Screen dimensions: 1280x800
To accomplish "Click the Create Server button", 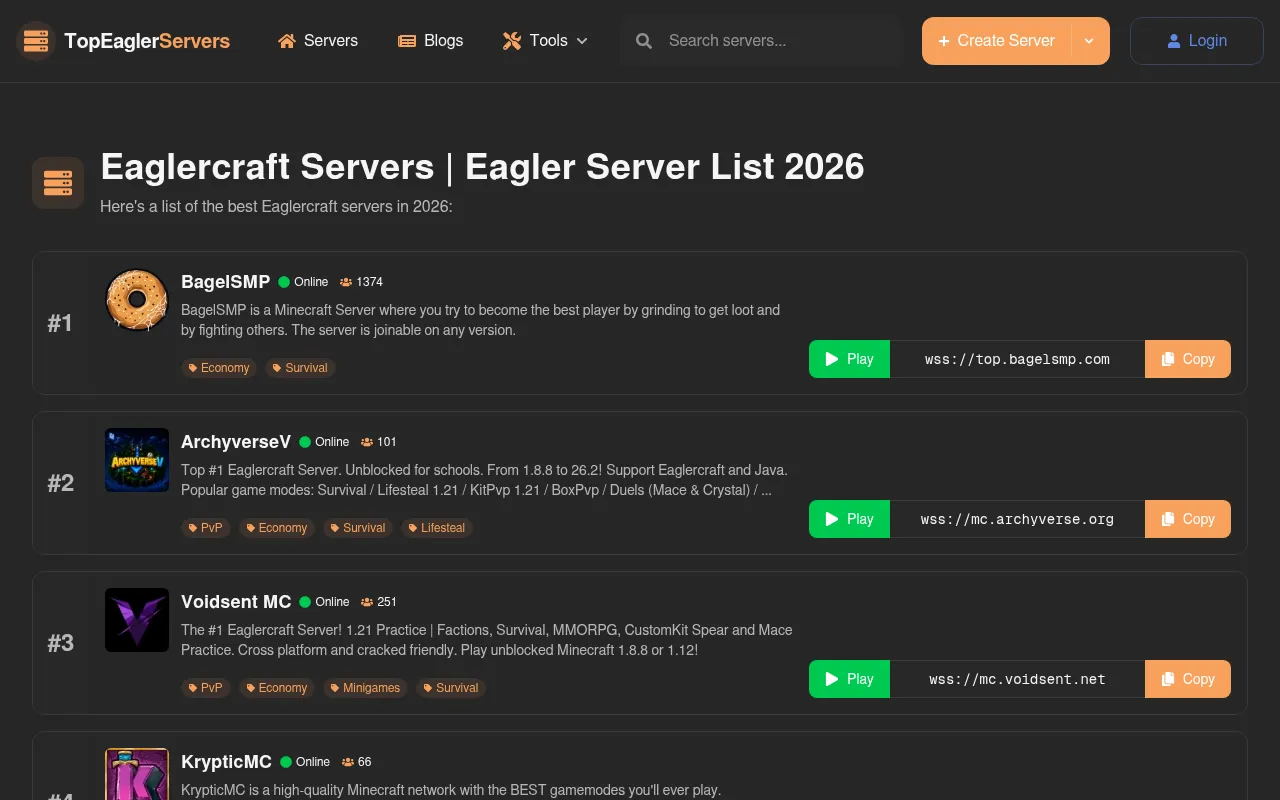I will pyautogui.click(x=996, y=41).
